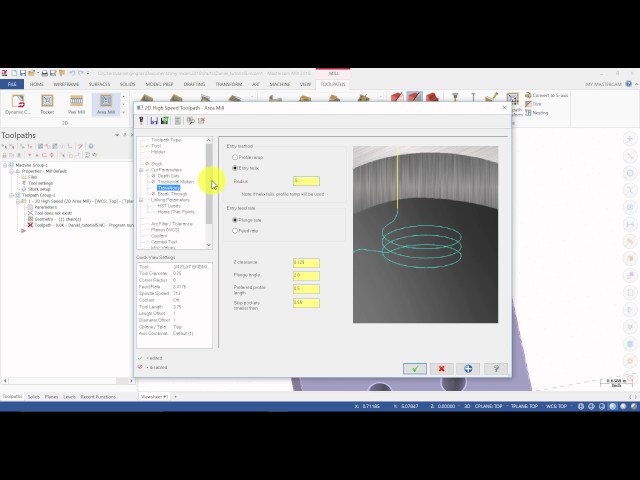The width and height of the screenshot is (640, 480).
Task: Collapse Machine Group-1 node
Action: (5, 165)
